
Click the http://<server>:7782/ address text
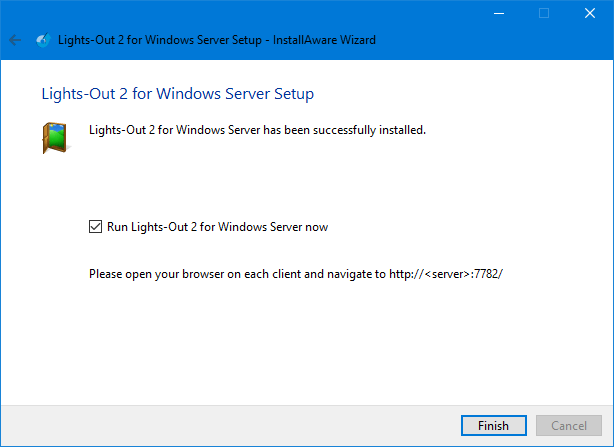click(446, 274)
